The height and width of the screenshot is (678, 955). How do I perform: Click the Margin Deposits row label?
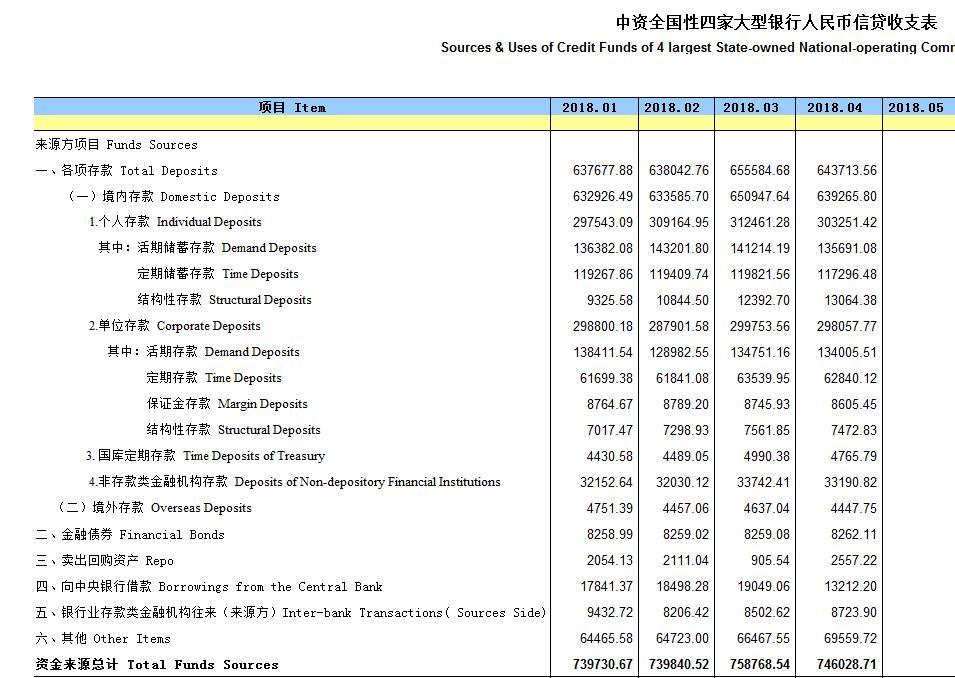click(x=227, y=404)
